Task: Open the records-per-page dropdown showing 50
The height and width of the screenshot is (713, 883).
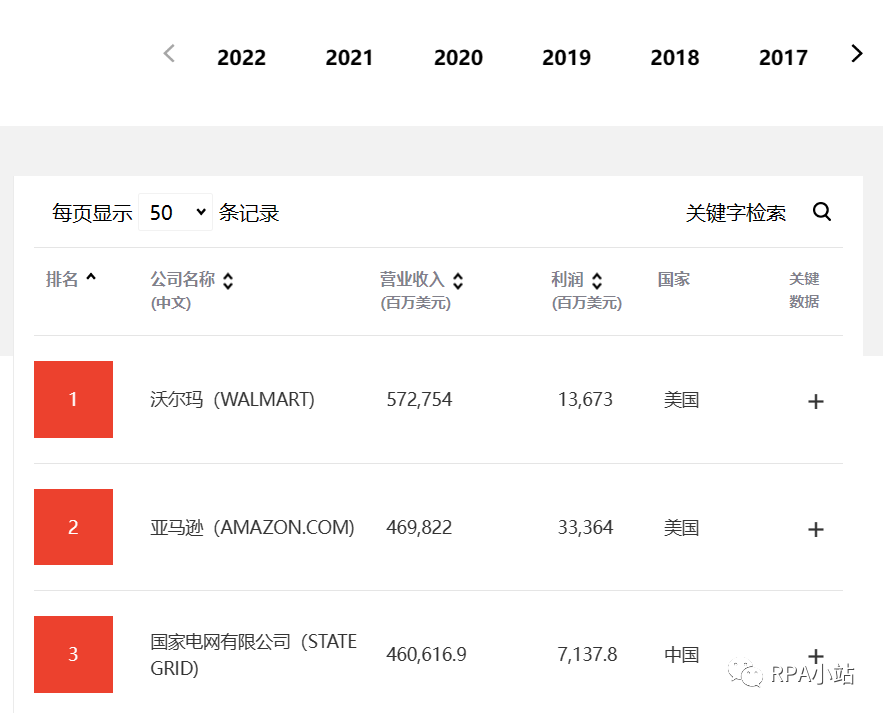Action: tap(176, 212)
